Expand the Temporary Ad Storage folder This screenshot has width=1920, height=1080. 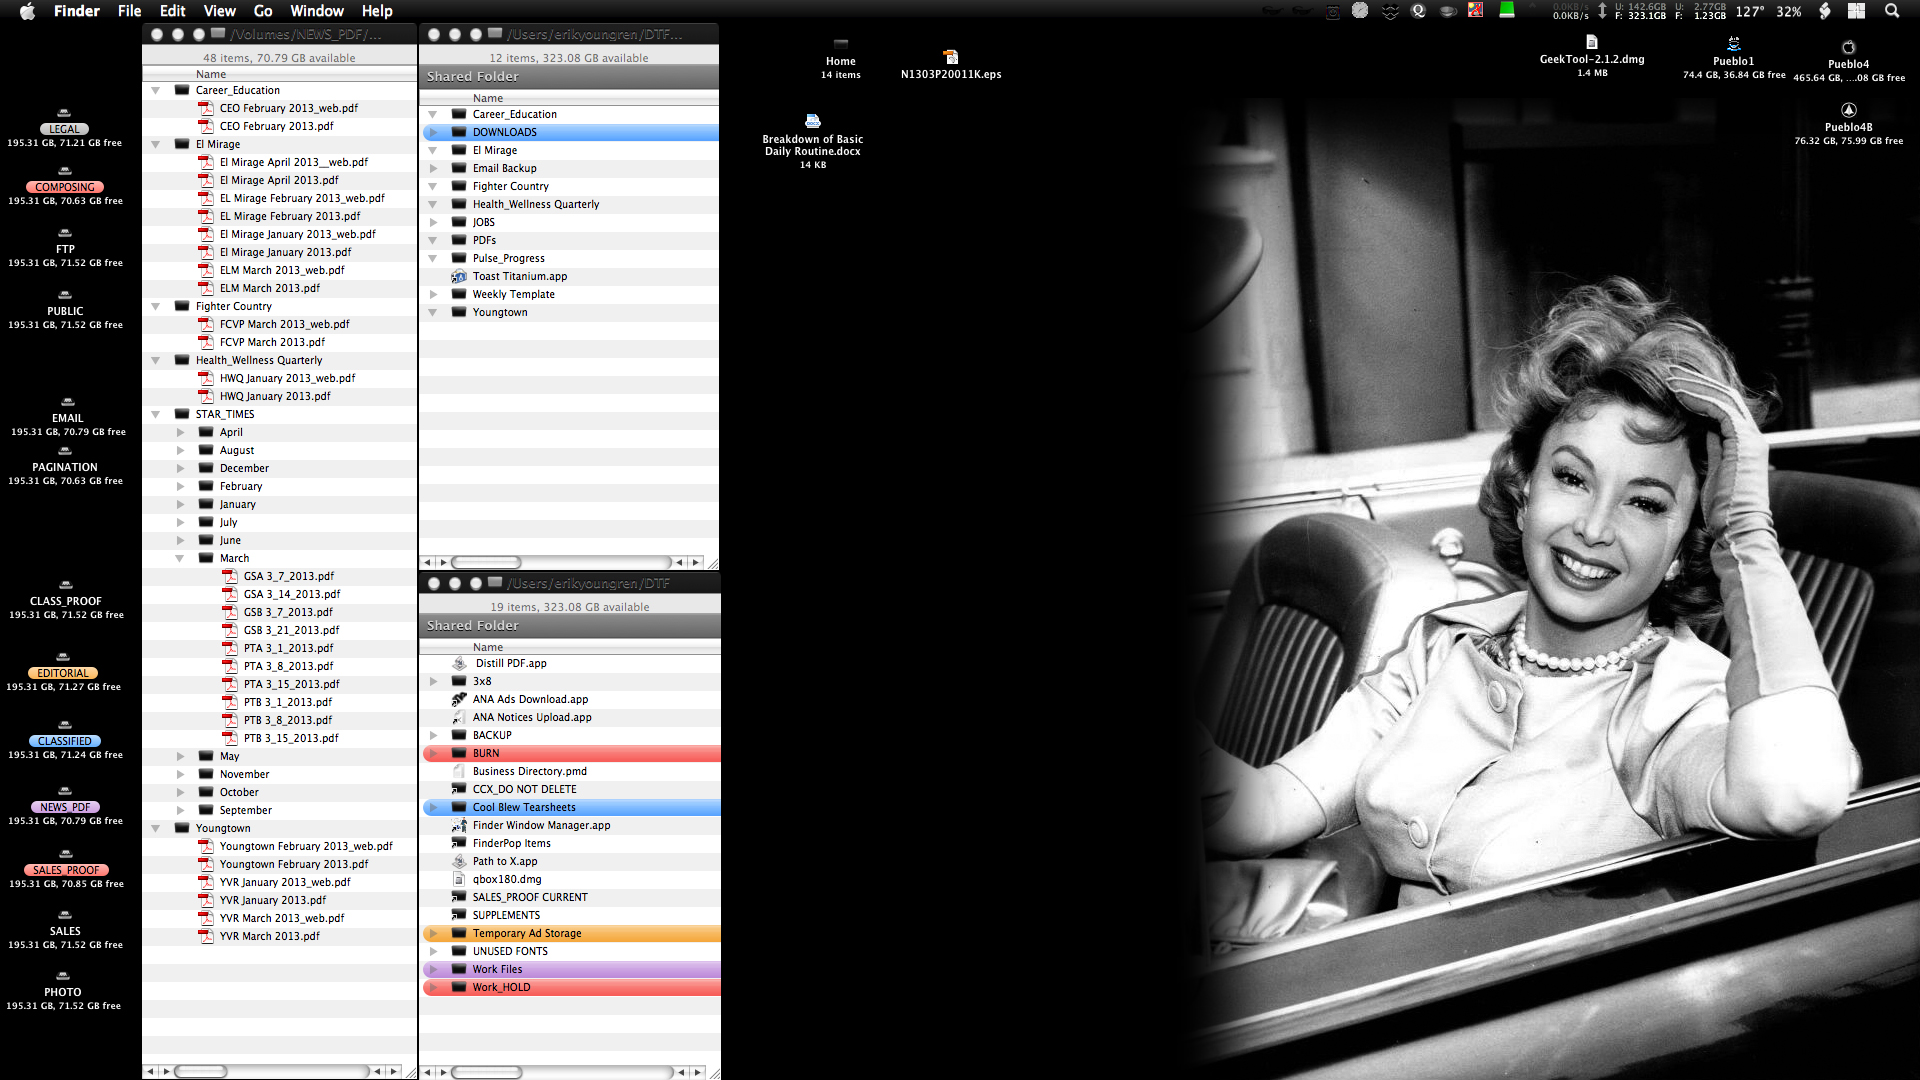pyautogui.click(x=433, y=933)
